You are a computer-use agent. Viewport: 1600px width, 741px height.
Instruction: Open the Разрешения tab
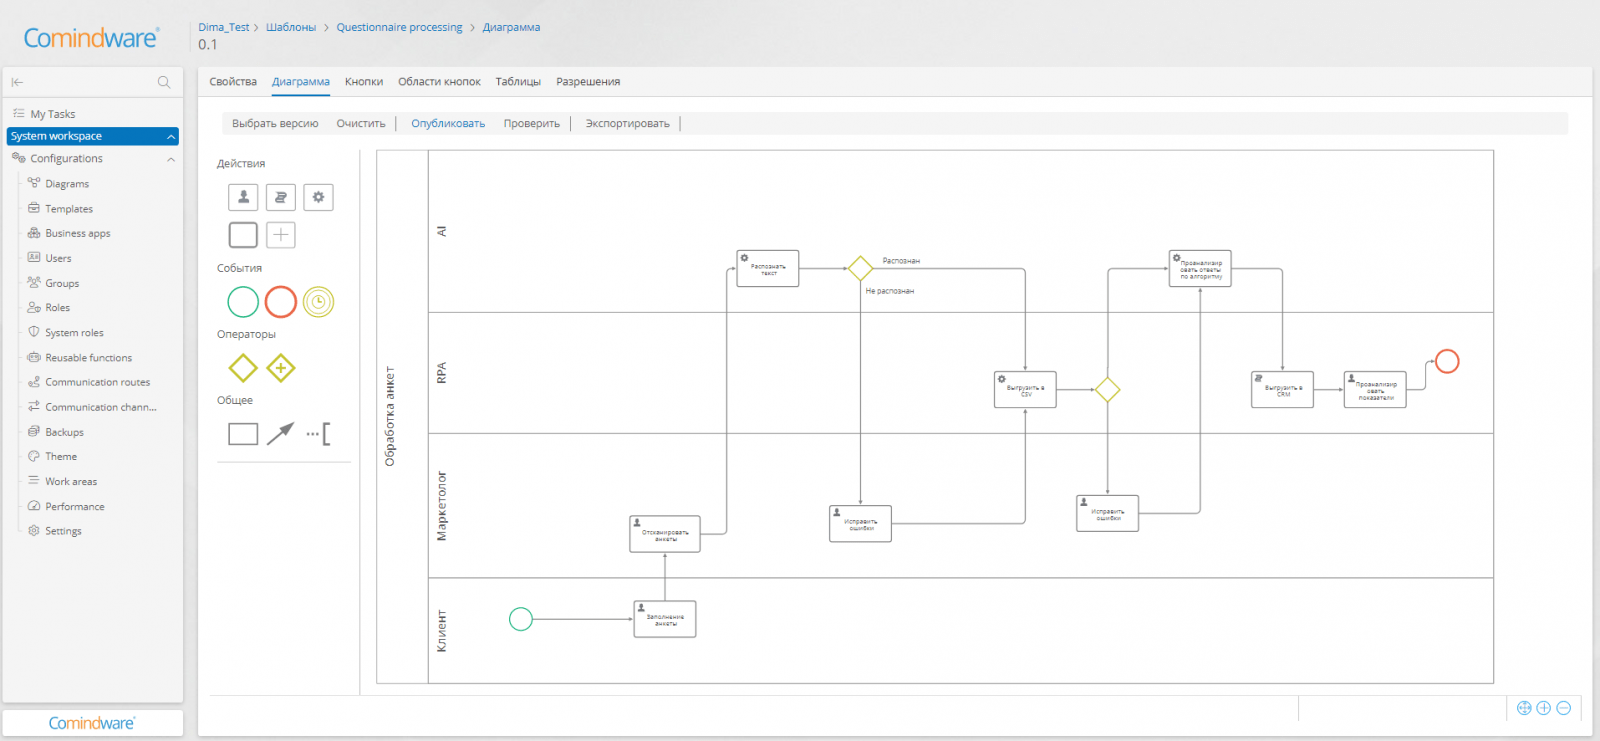(588, 82)
